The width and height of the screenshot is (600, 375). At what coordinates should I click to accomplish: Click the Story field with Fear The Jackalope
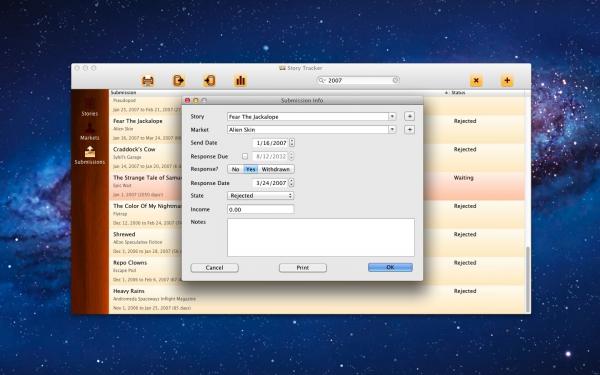(308, 116)
